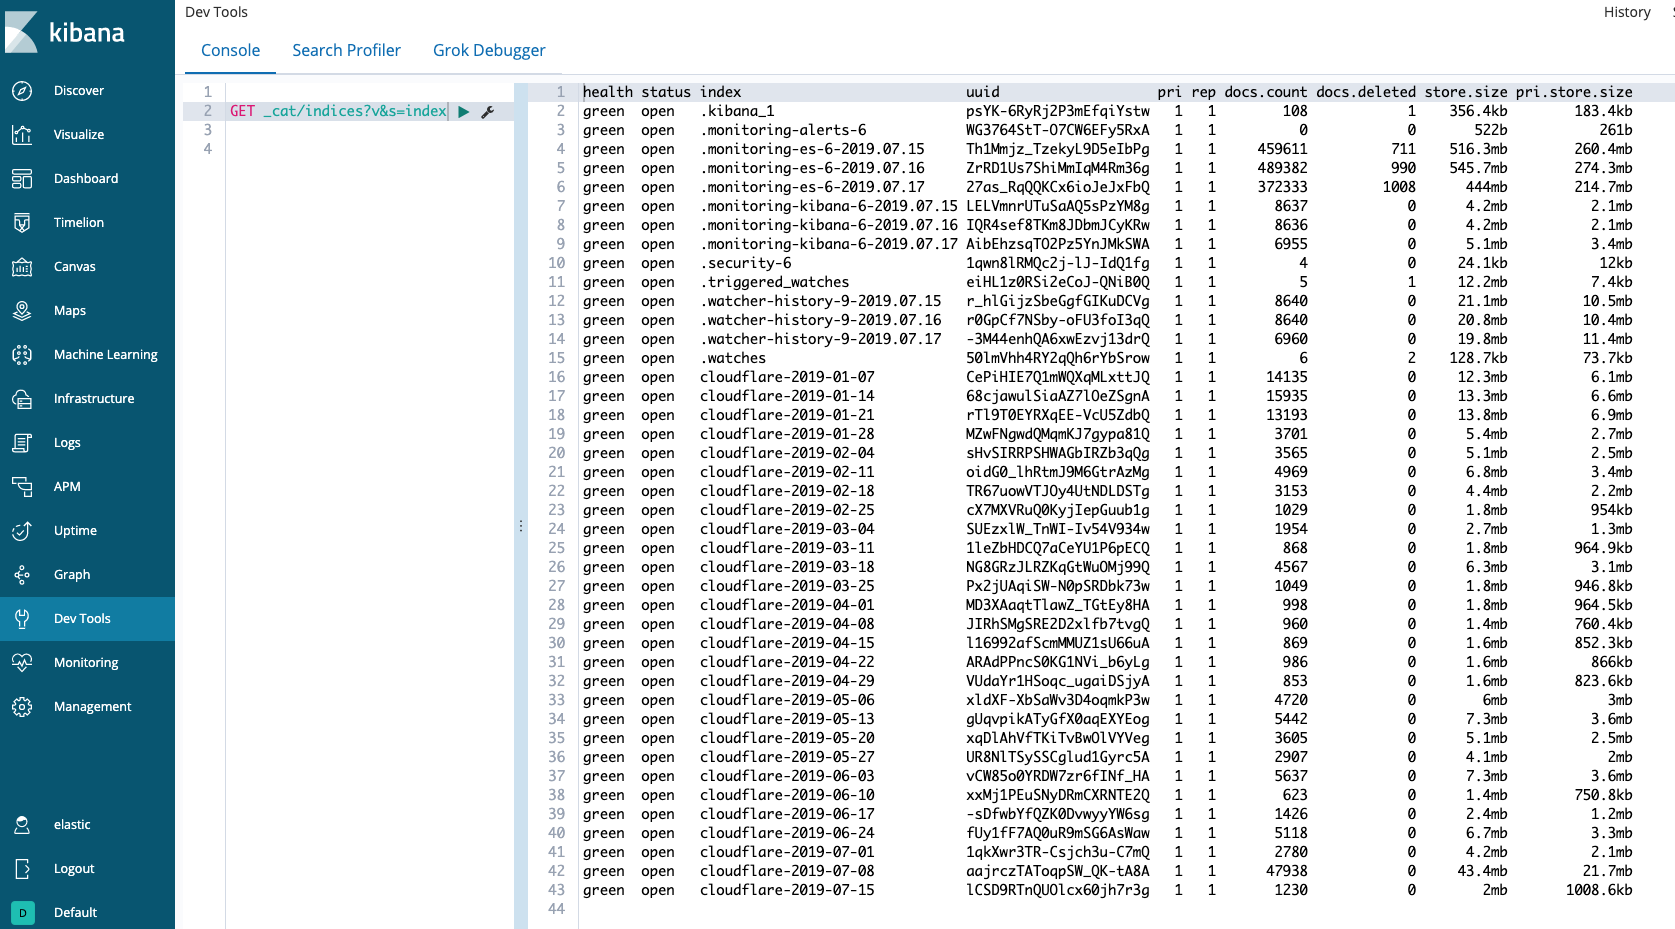Screen dimensions: 1675x929
Task: Open the APM section
Action: (67, 486)
